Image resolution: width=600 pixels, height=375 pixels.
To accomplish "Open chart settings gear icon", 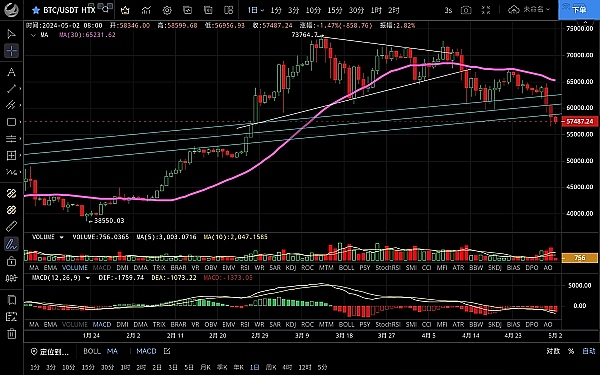I will coord(167,10).
